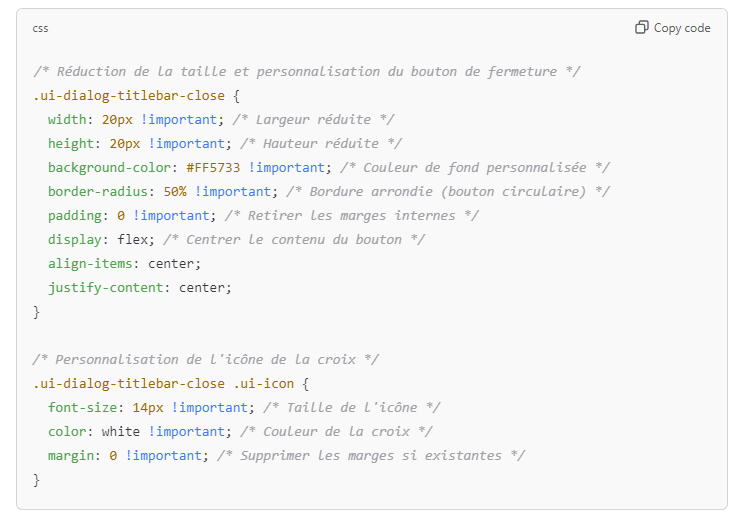Viewport: 753px width, 519px height.
Task: Click the 50% border-radius value
Action: pos(175,192)
